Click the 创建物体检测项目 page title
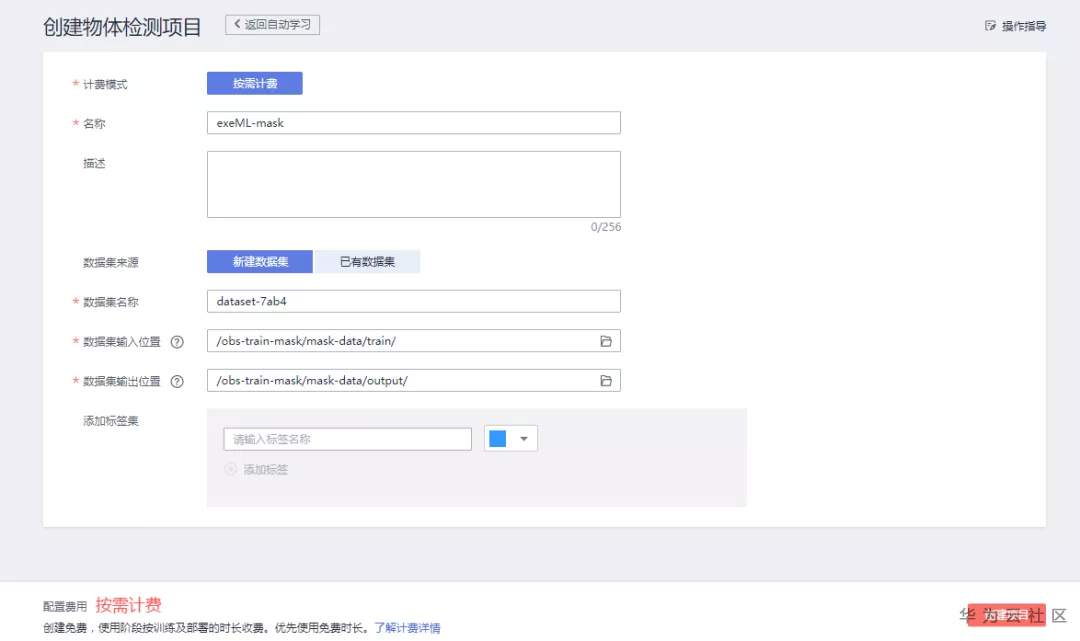Image resolution: width=1080 pixels, height=641 pixels. point(122,27)
